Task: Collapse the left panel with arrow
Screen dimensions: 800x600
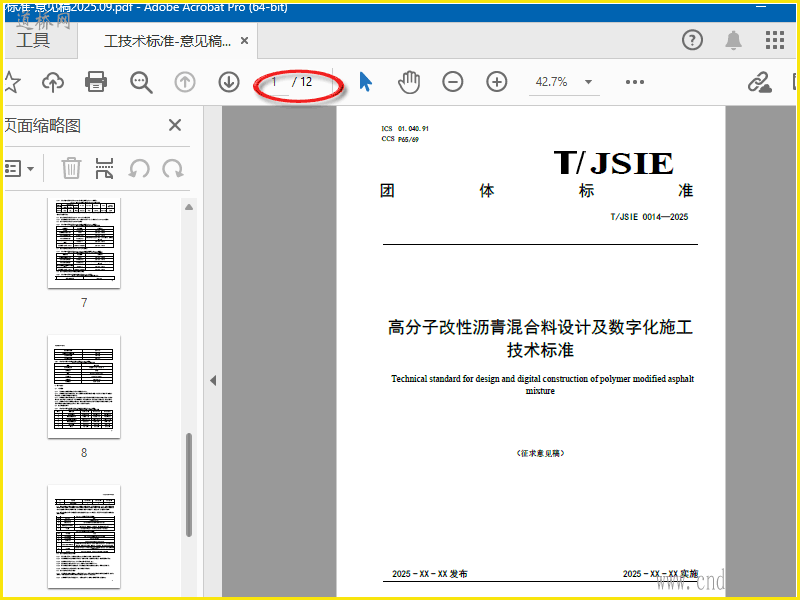Action: (213, 381)
